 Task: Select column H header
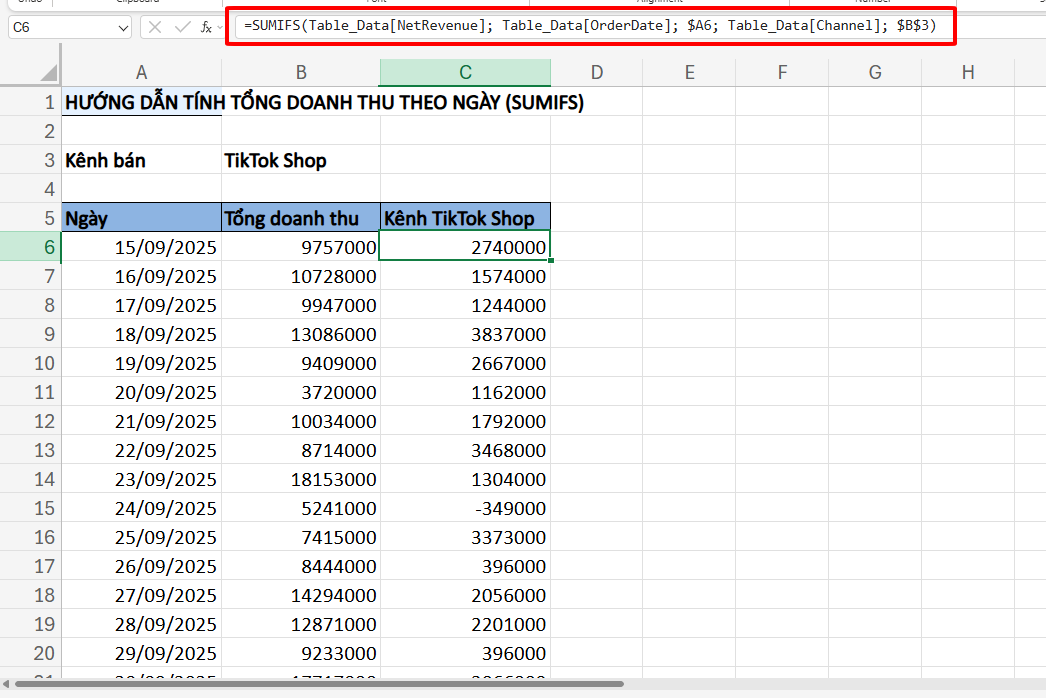967,72
